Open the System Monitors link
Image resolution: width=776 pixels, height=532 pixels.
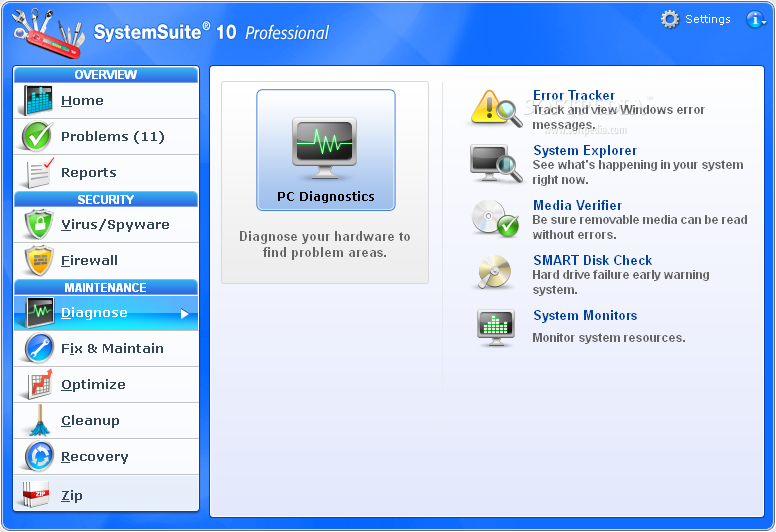[x=585, y=315]
